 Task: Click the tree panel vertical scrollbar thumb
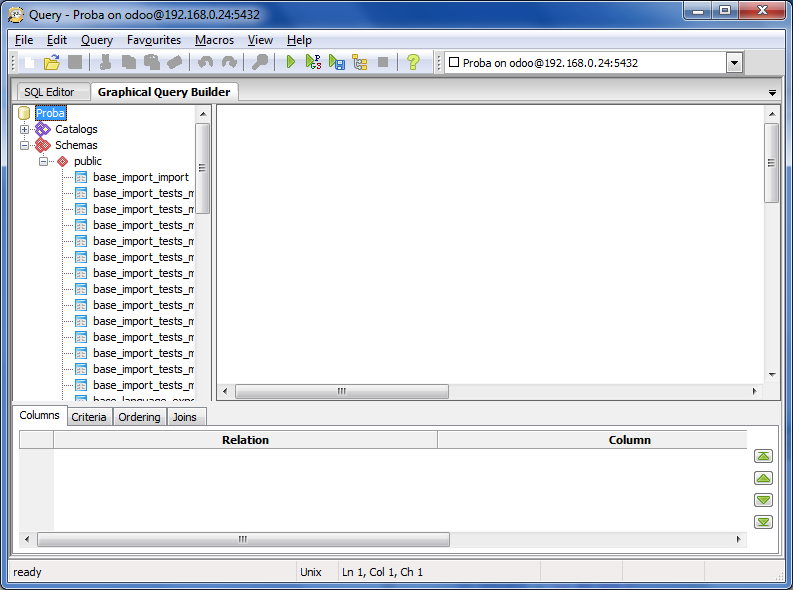(x=202, y=168)
